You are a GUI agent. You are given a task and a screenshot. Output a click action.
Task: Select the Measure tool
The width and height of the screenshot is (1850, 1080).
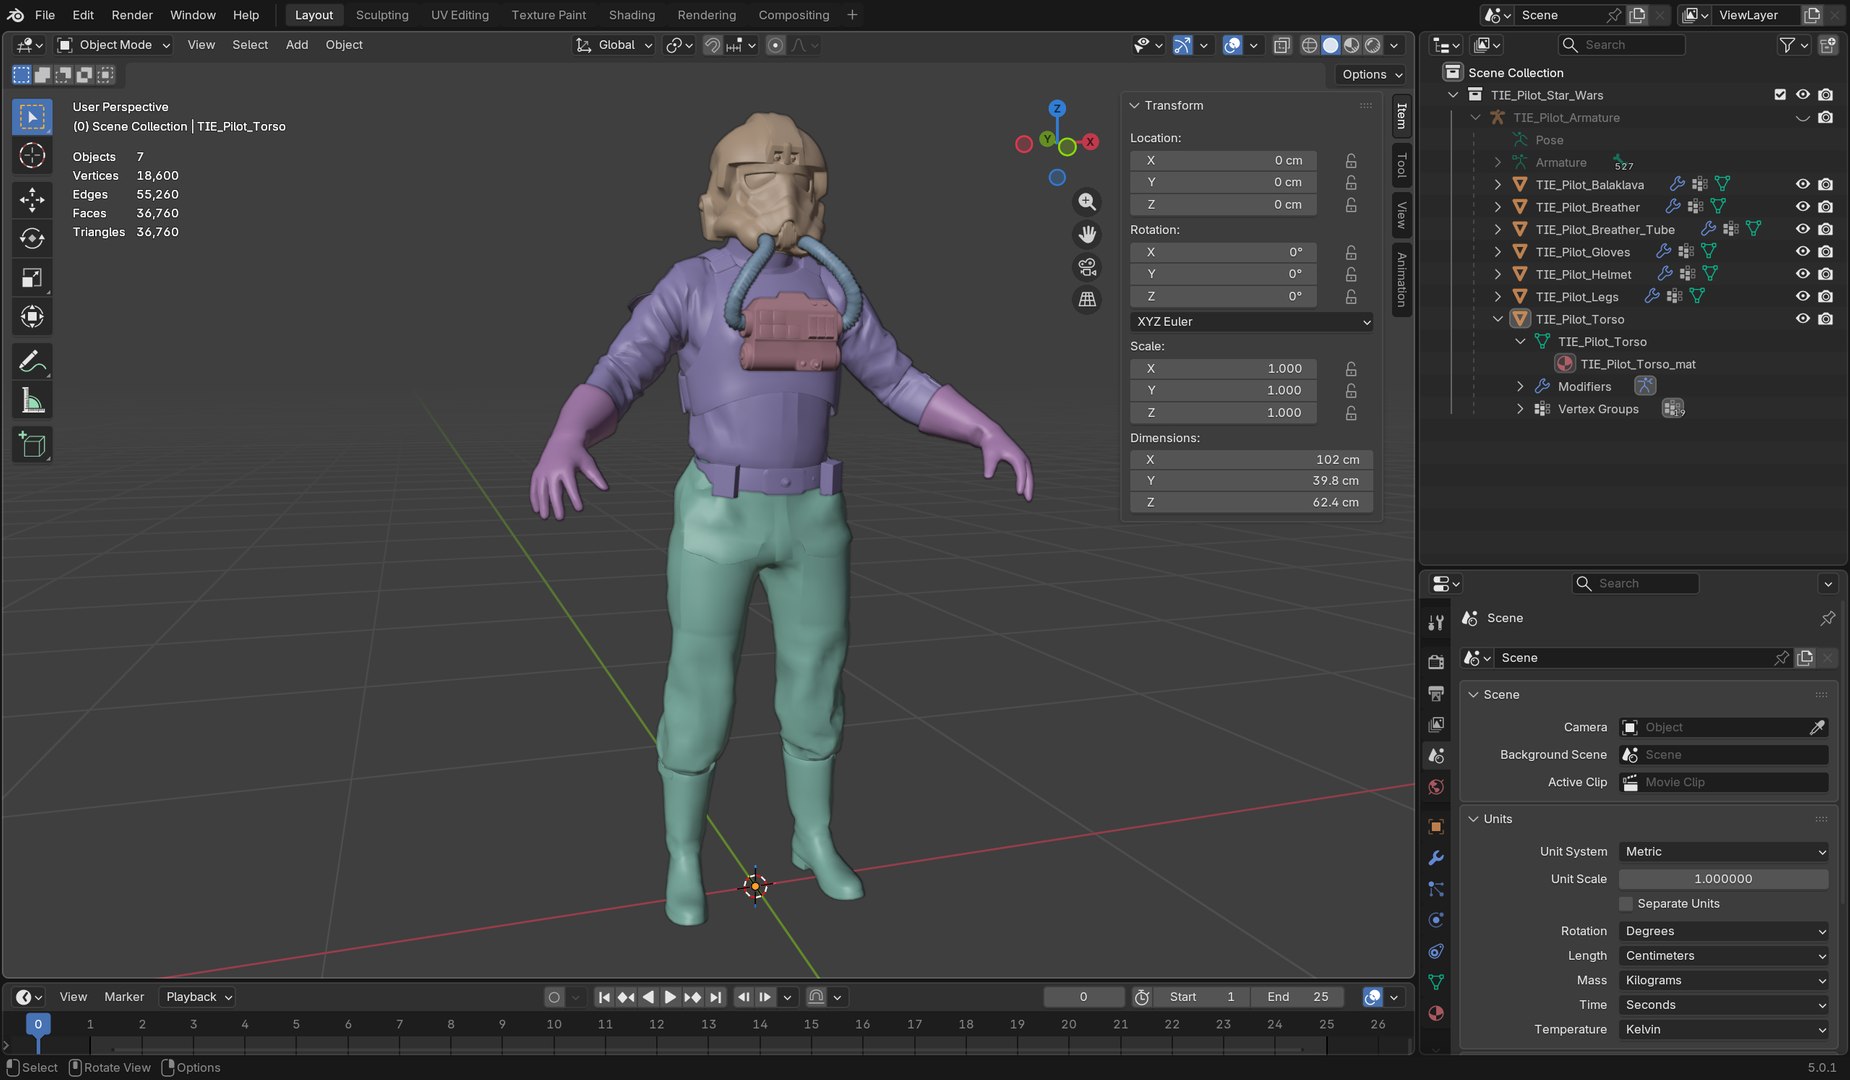(x=32, y=401)
